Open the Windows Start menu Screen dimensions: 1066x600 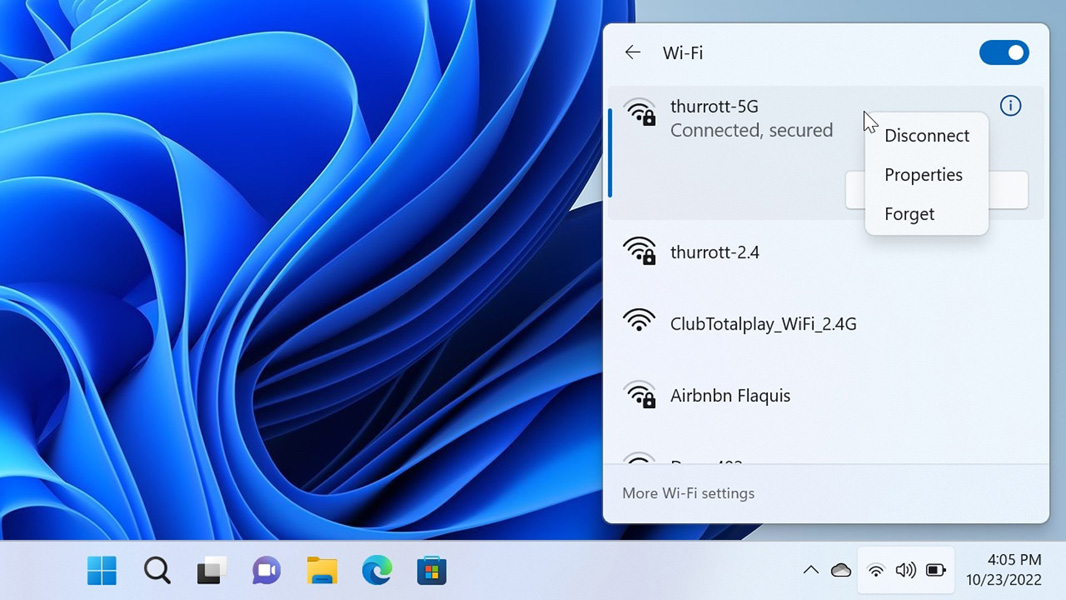click(x=102, y=571)
